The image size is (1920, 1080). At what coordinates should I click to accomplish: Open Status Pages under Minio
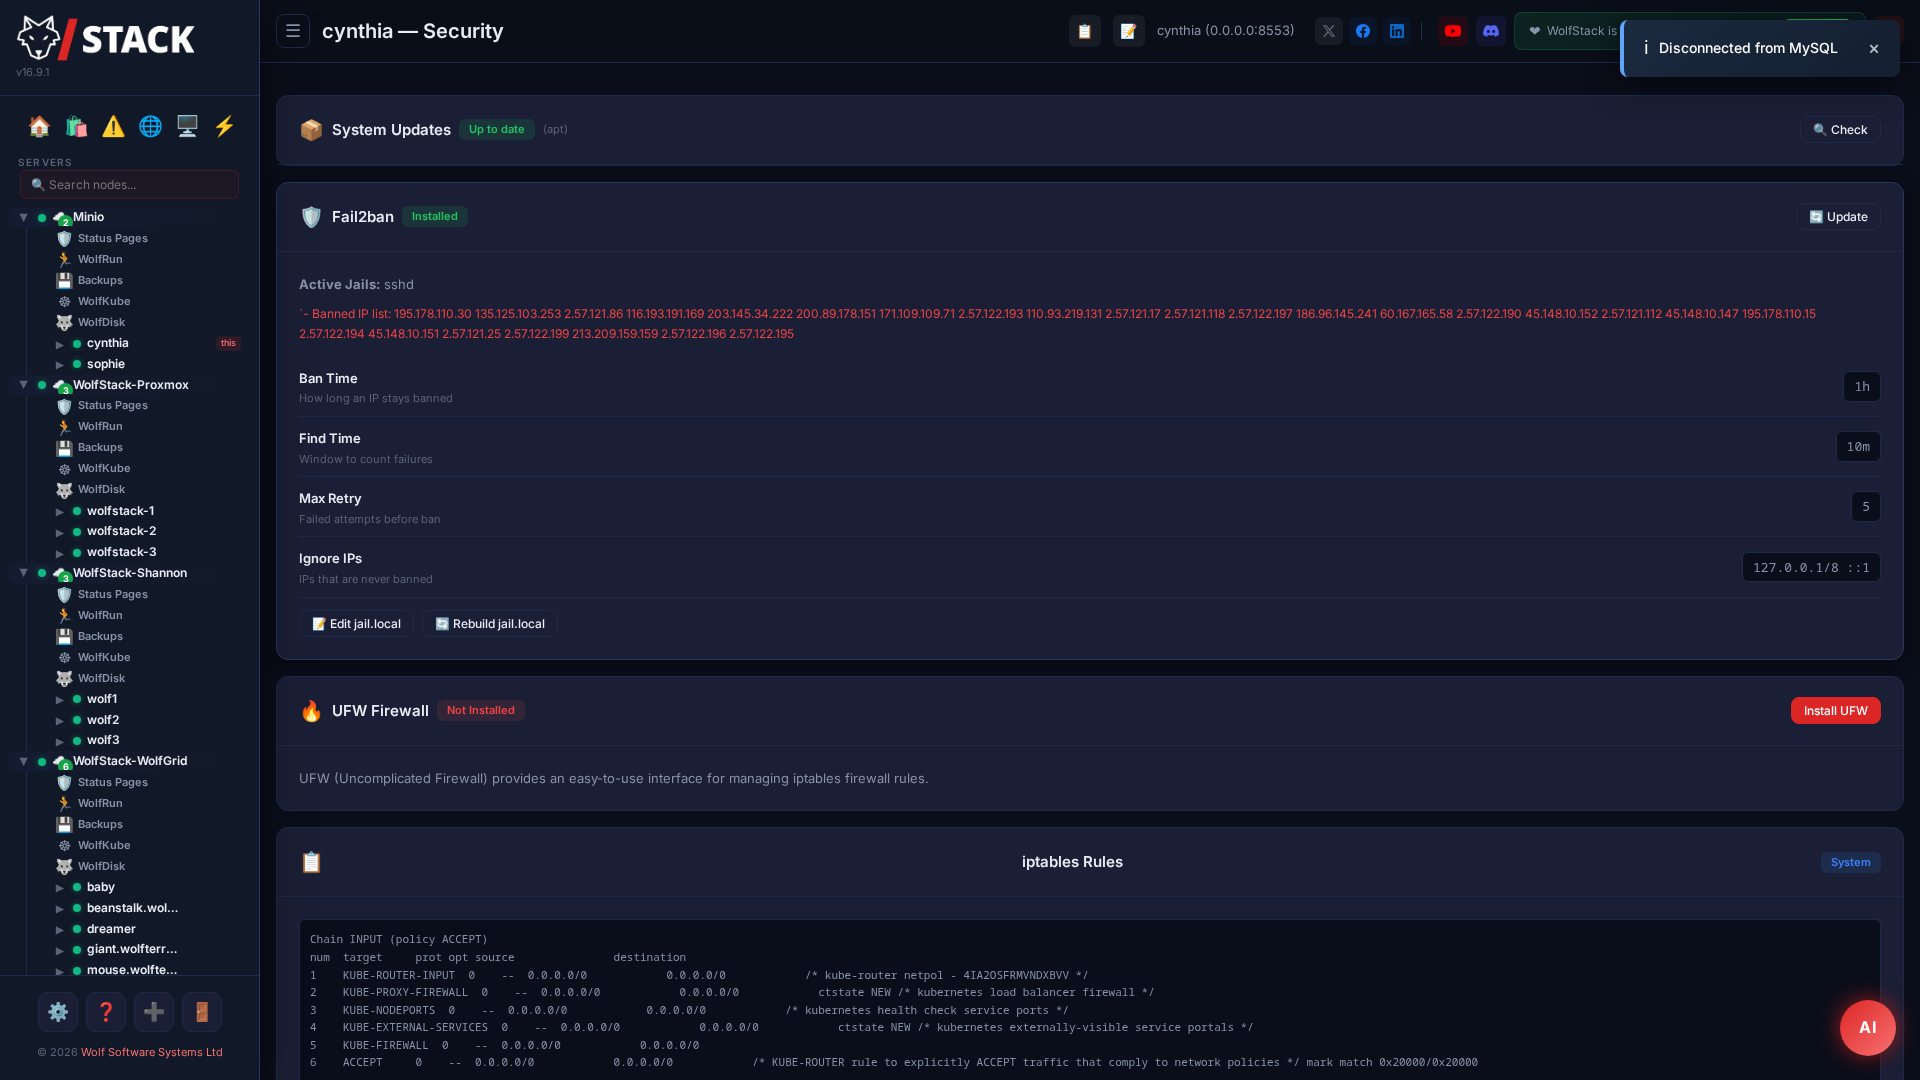(x=112, y=238)
